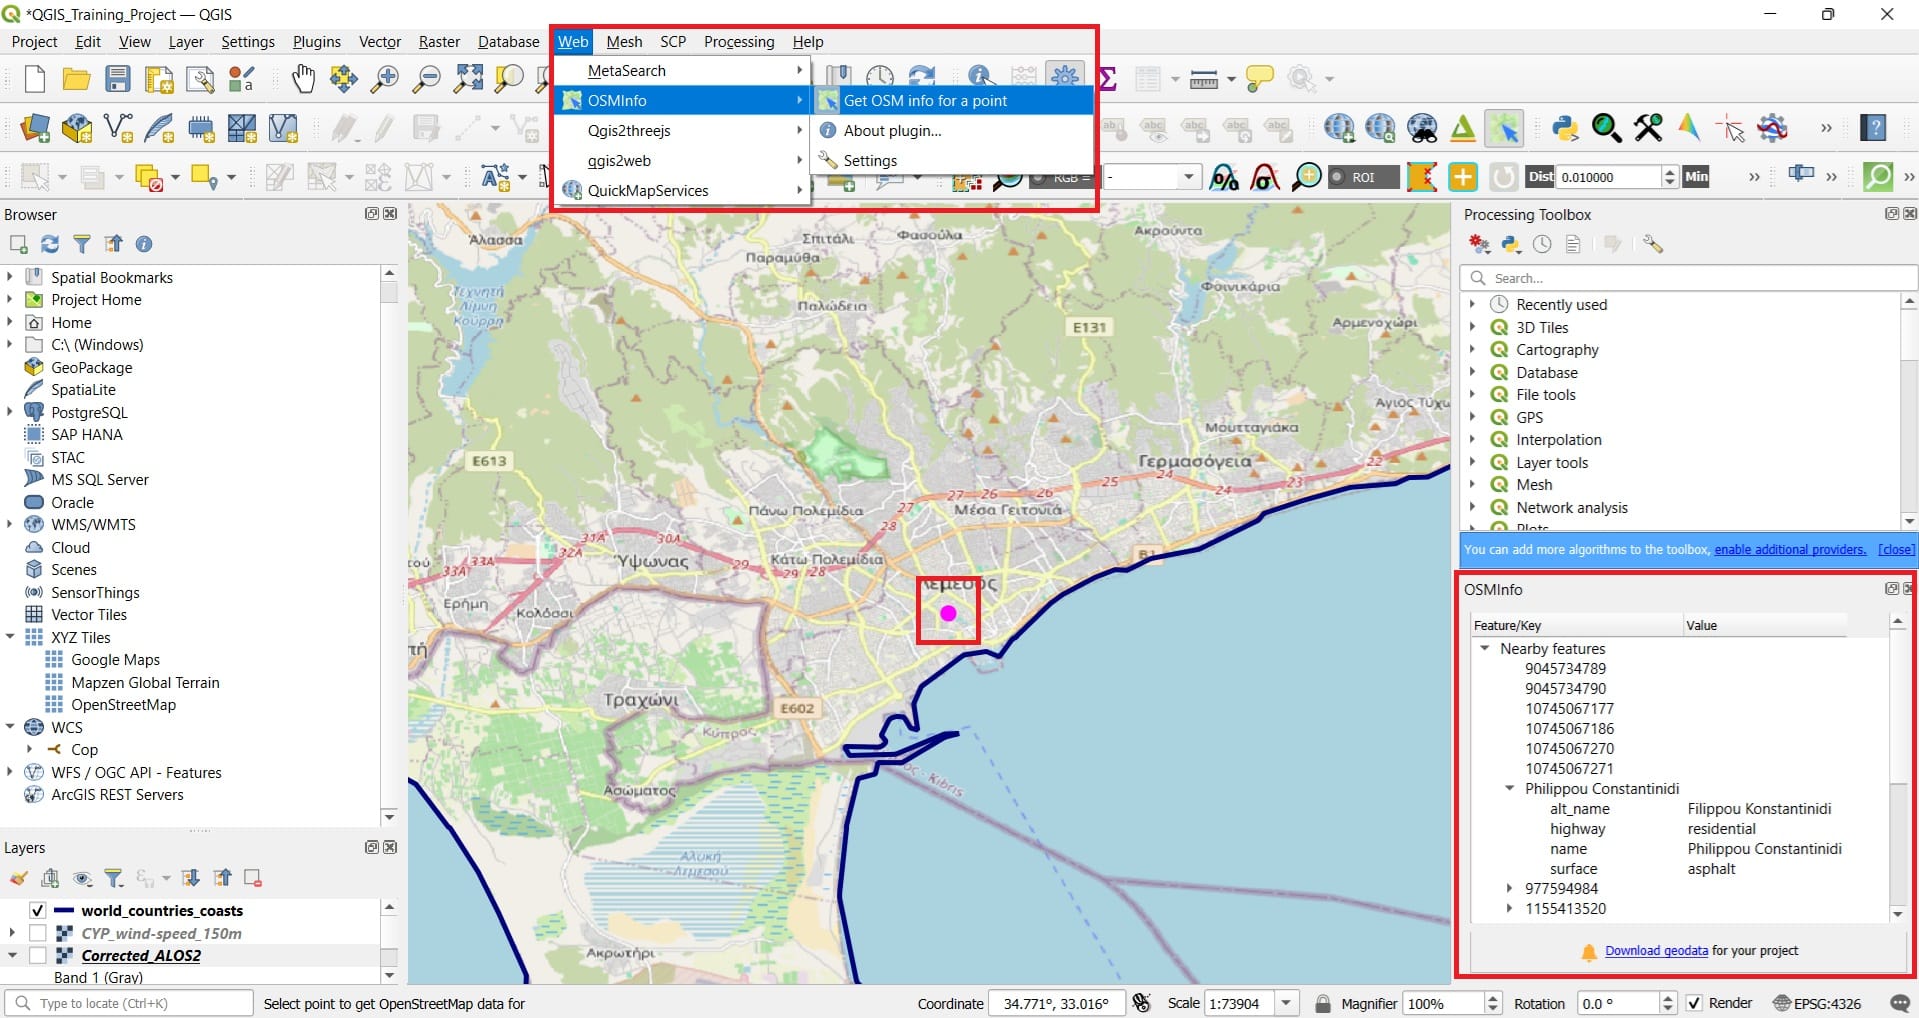
Task: Expand the Network analysis toolbox group
Action: point(1473,507)
